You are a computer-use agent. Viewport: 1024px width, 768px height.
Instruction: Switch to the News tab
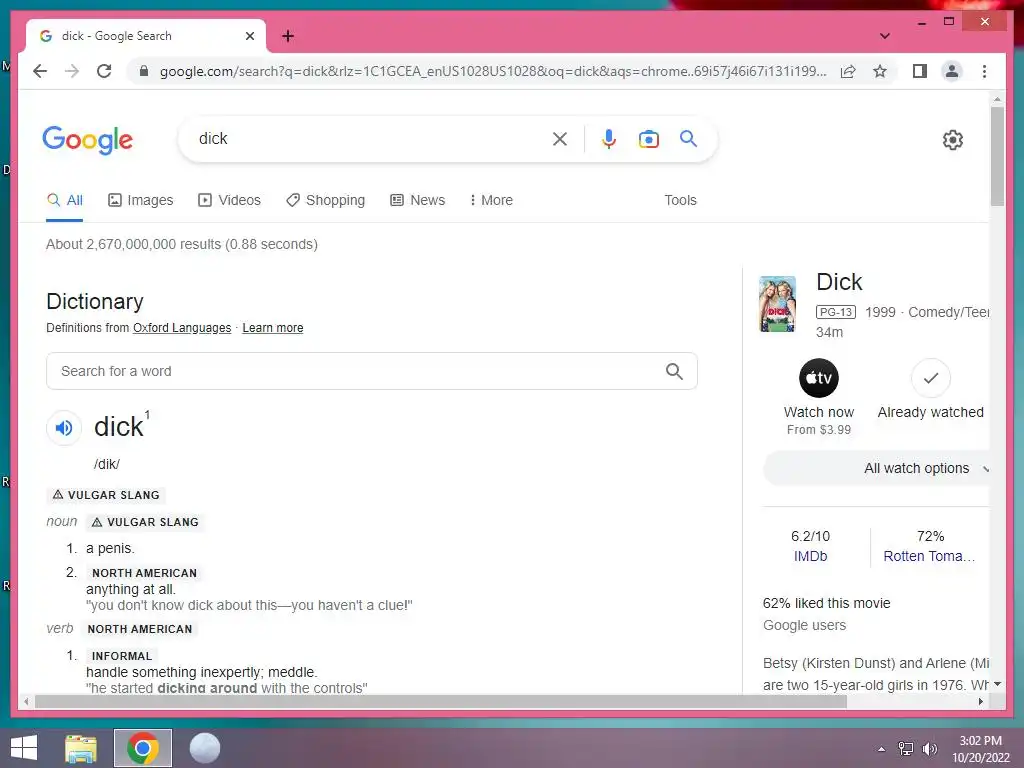(x=417, y=200)
